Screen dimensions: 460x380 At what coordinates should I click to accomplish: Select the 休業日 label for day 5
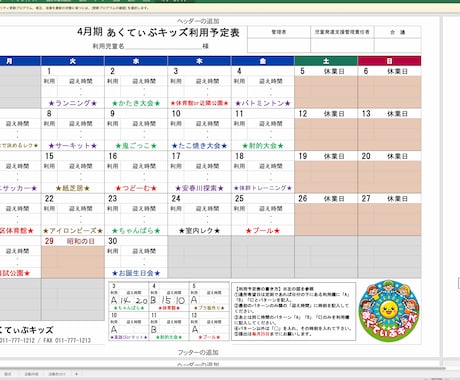pyautogui.click(x=334, y=71)
